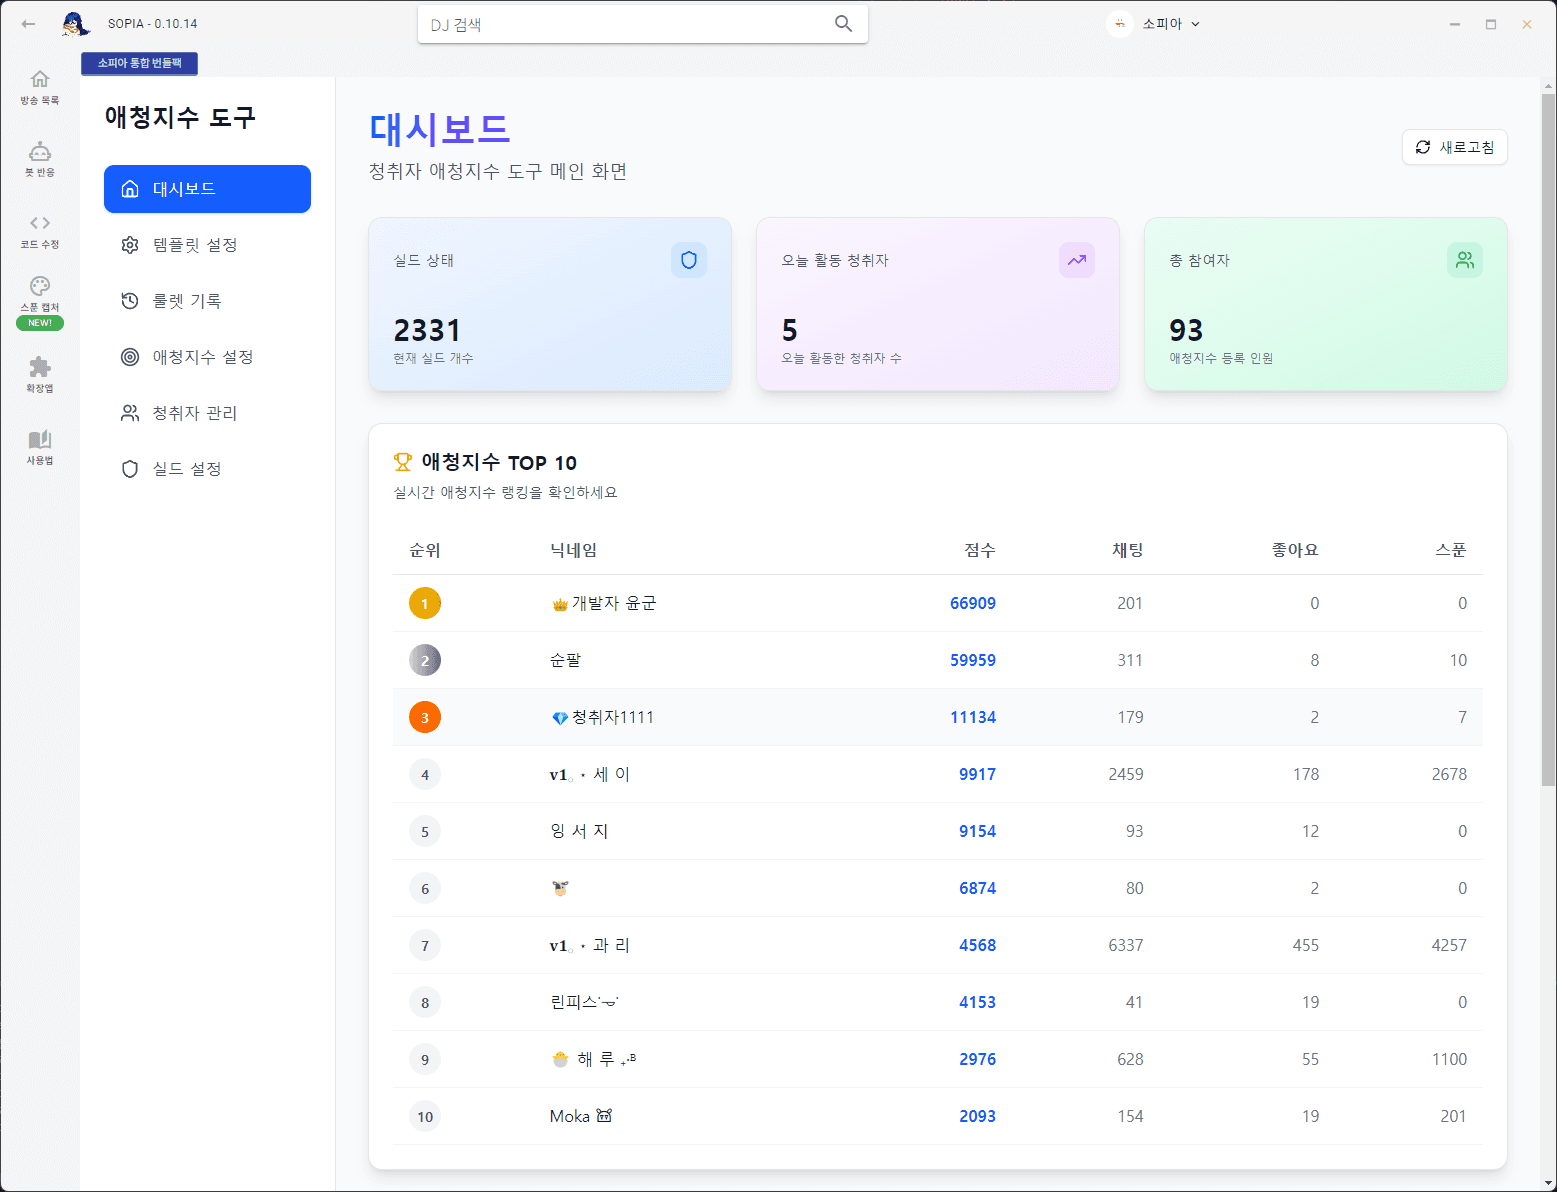Click the search magnifier icon
This screenshot has width=1557, height=1192.
843,24
